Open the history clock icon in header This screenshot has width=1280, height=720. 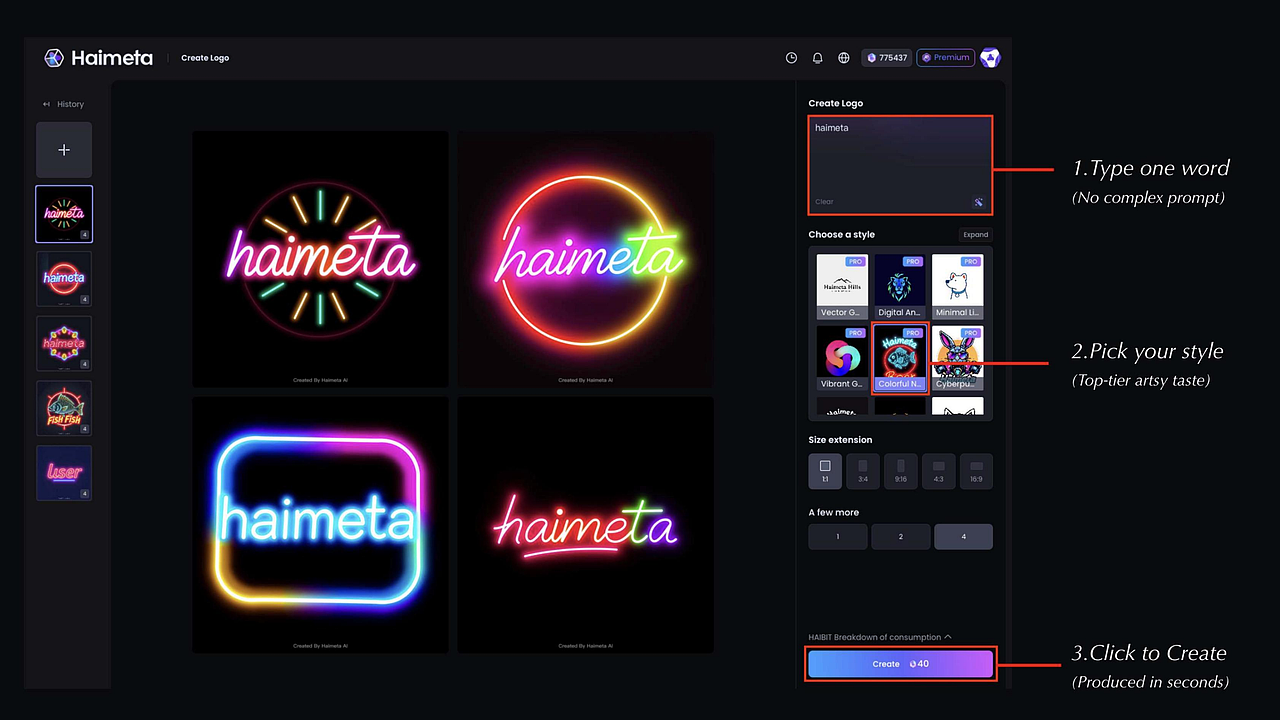point(791,58)
